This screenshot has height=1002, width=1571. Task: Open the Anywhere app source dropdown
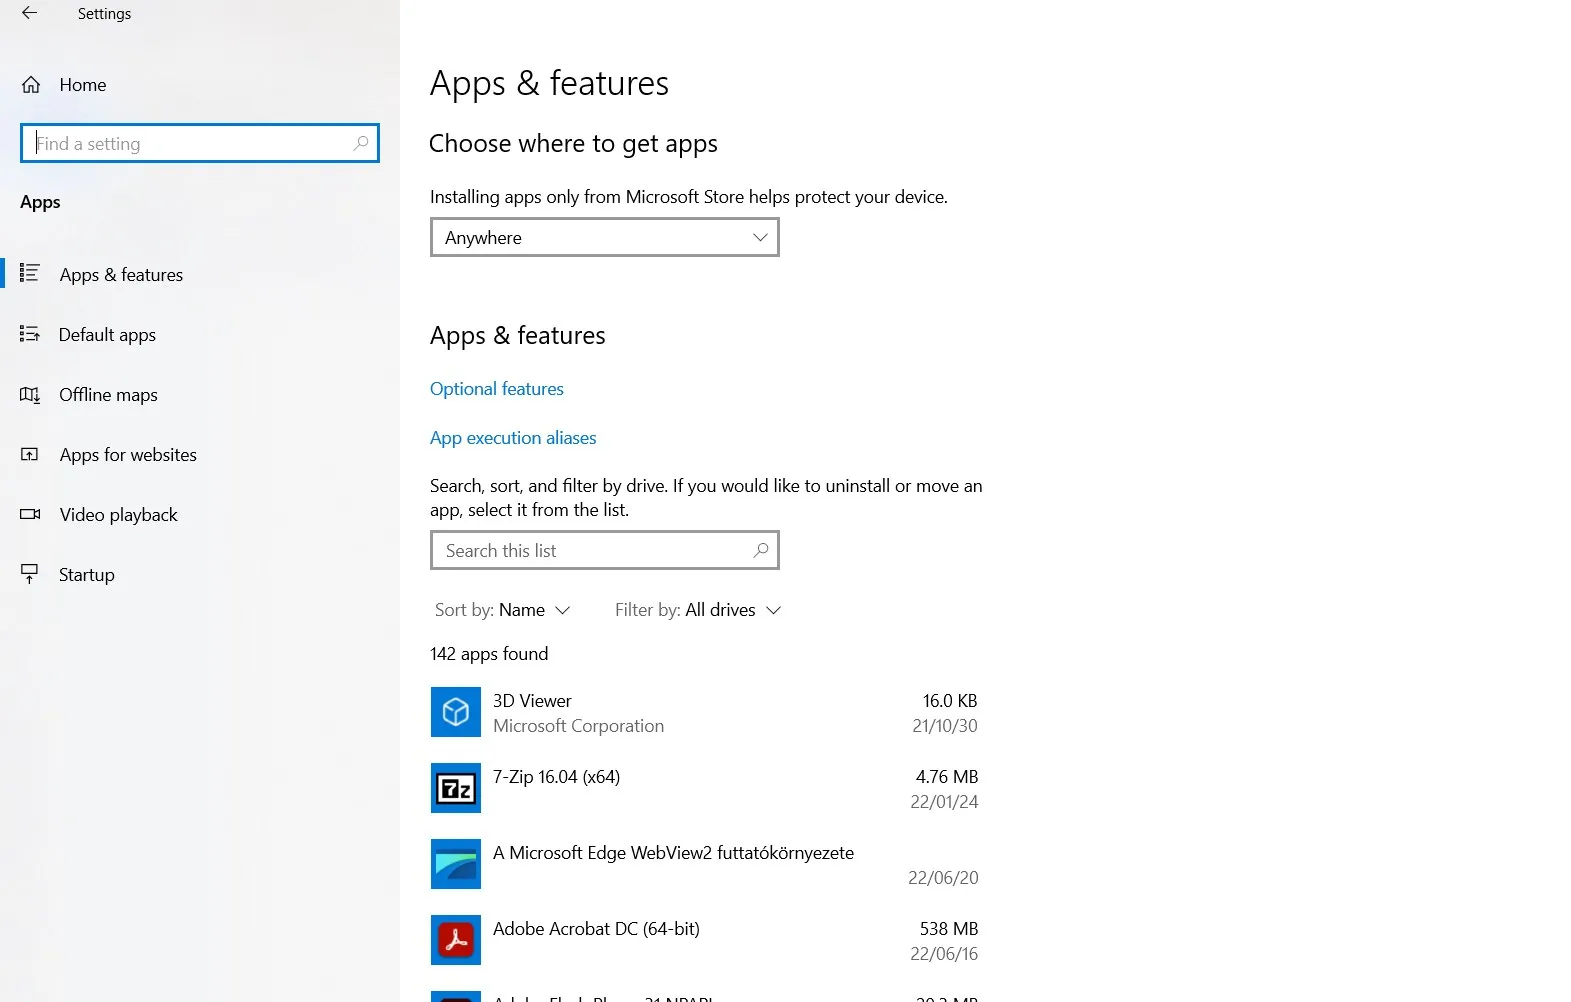point(605,238)
